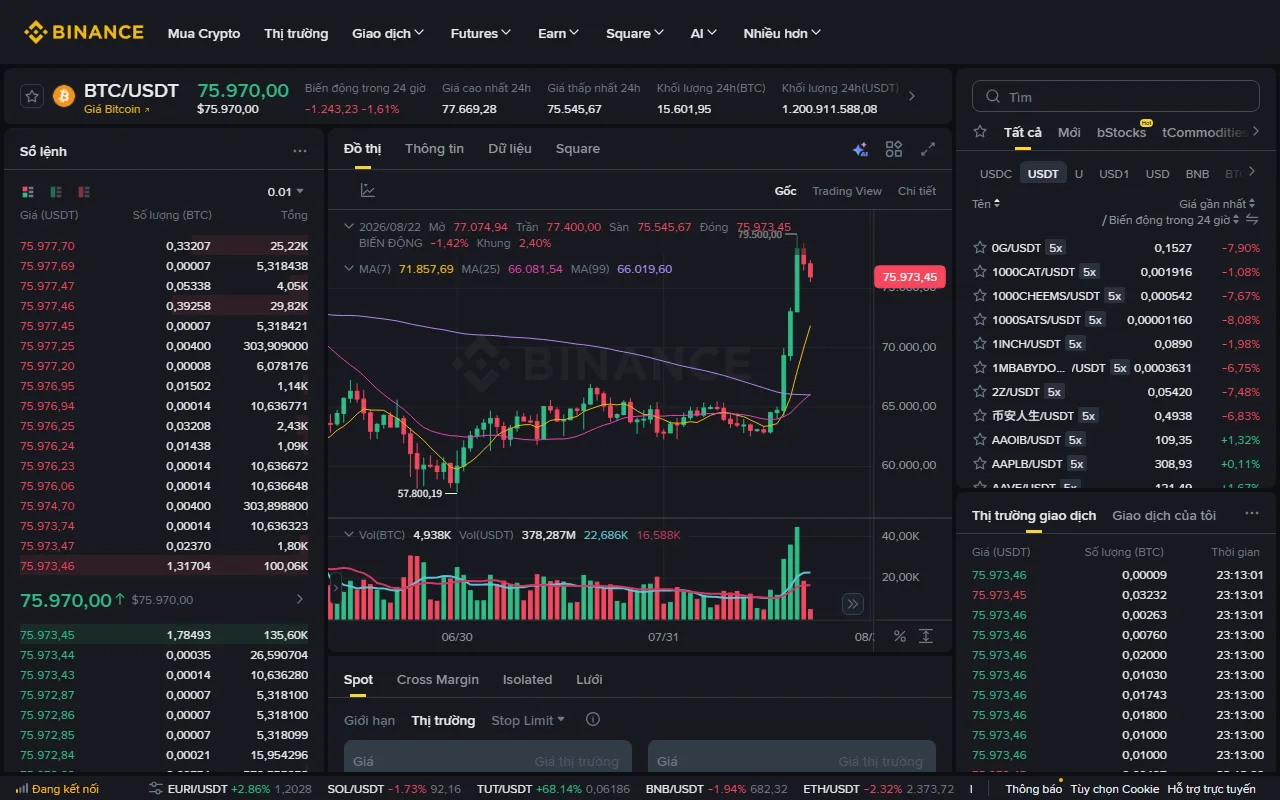Show sell orders only layout
This screenshot has width=1280, height=800.
(84, 191)
